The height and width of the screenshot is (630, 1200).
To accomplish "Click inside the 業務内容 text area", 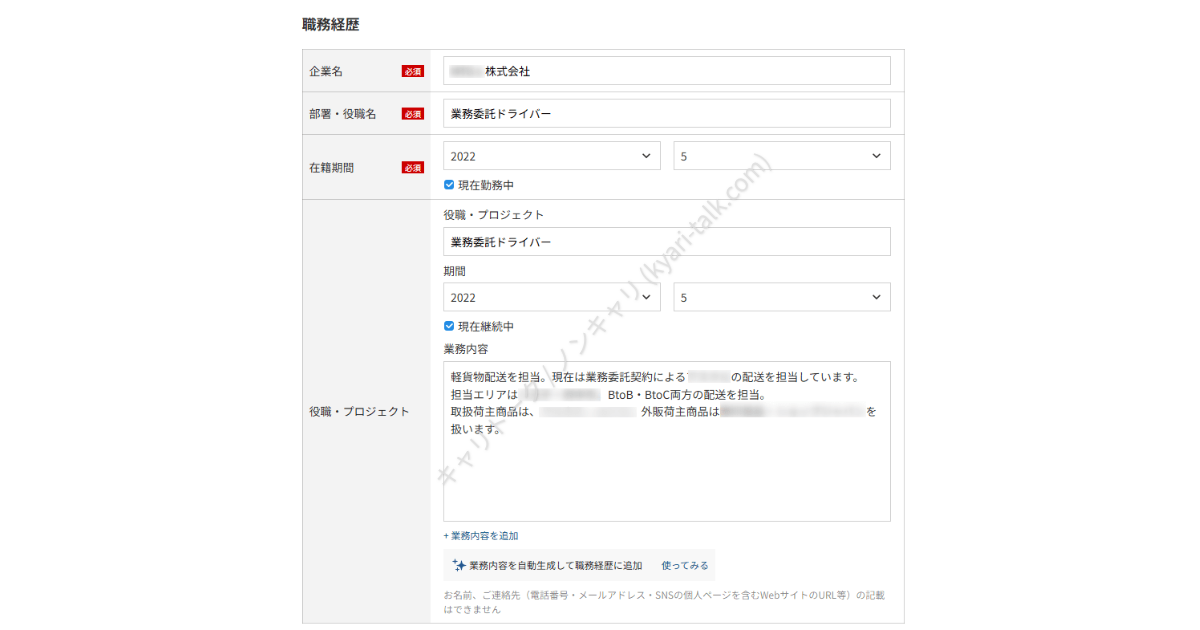I will pos(666,470).
